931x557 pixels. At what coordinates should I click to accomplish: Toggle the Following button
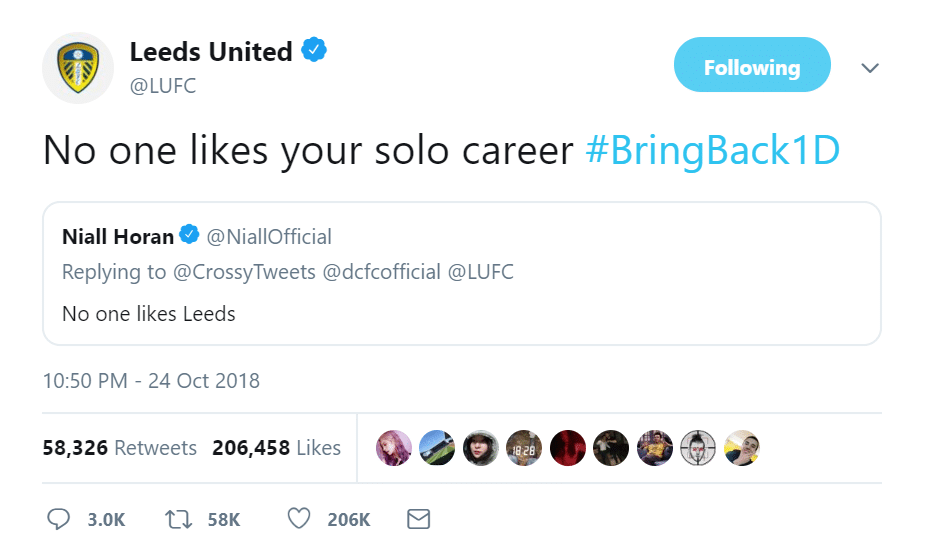point(752,67)
